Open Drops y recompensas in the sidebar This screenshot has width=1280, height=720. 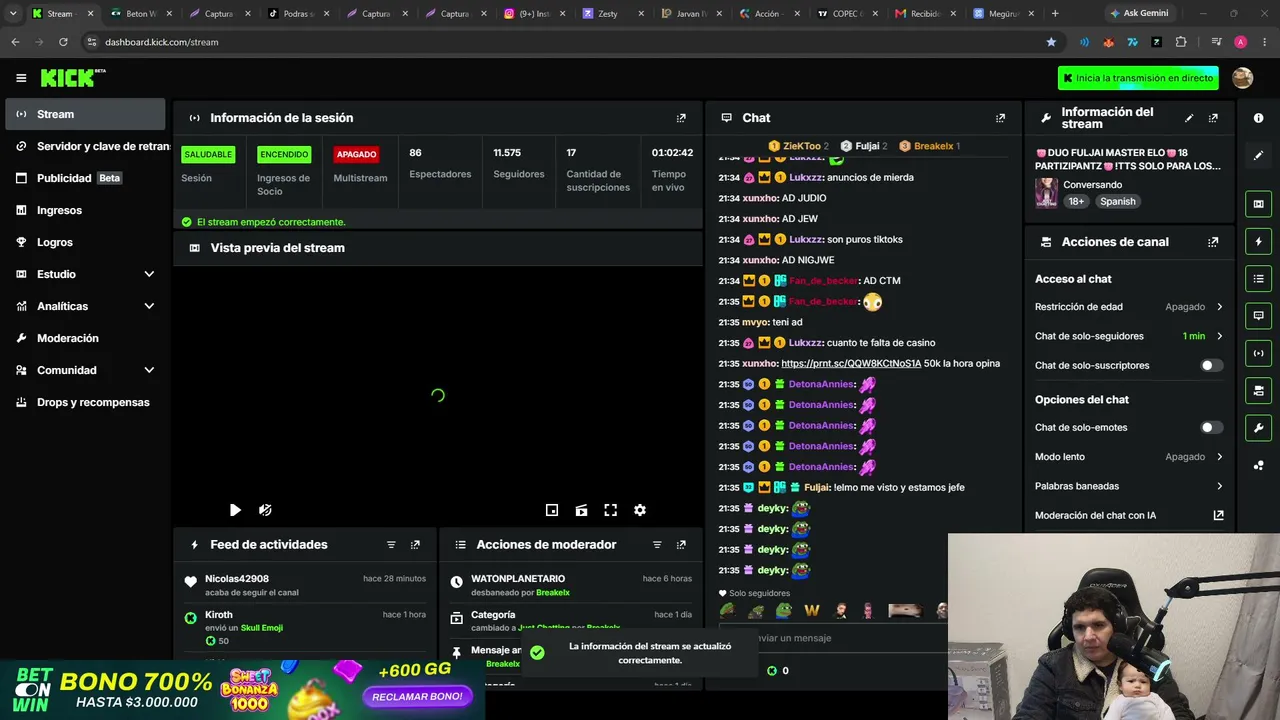pyautogui.click(x=85, y=402)
